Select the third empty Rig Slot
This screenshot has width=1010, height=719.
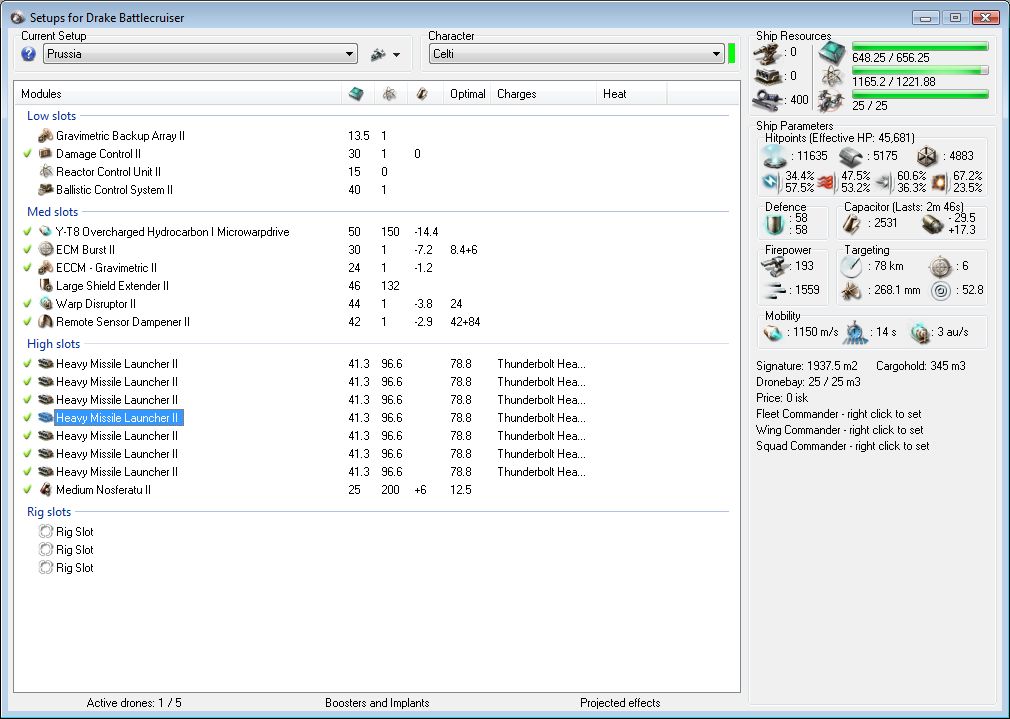tap(66, 568)
